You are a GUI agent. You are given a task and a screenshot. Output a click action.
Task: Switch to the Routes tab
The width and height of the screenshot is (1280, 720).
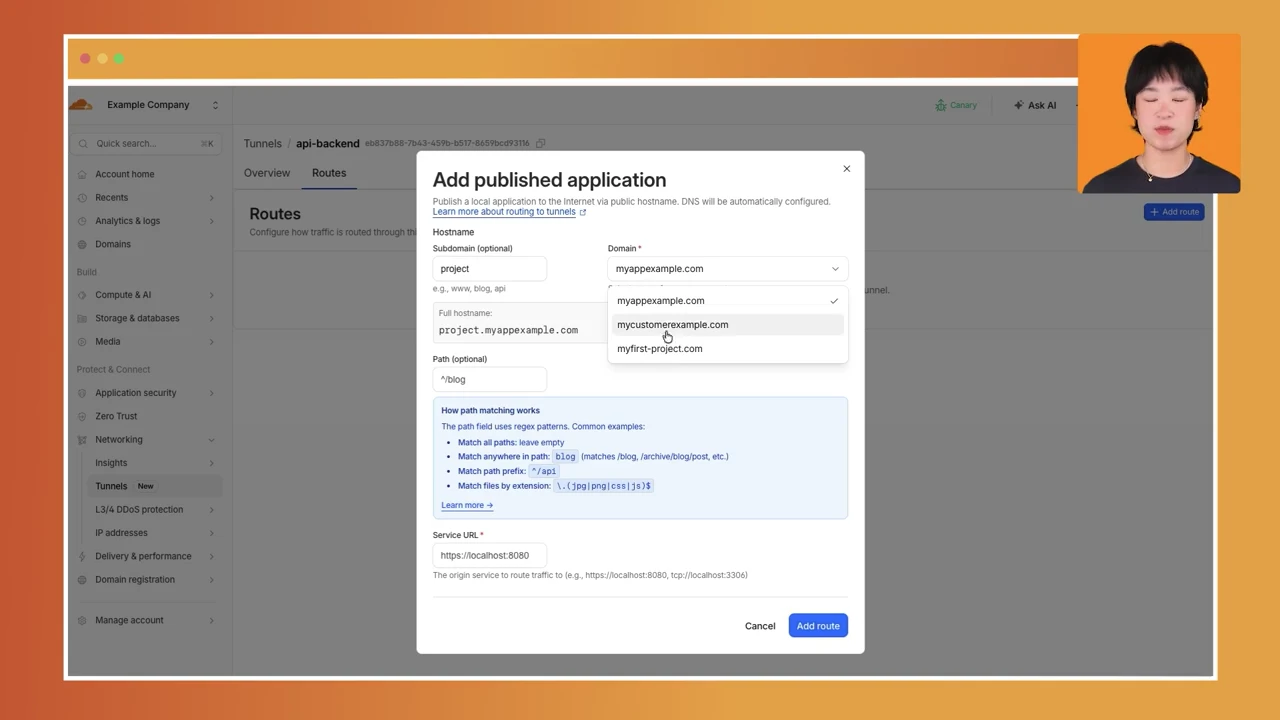click(x=329, y=173)
